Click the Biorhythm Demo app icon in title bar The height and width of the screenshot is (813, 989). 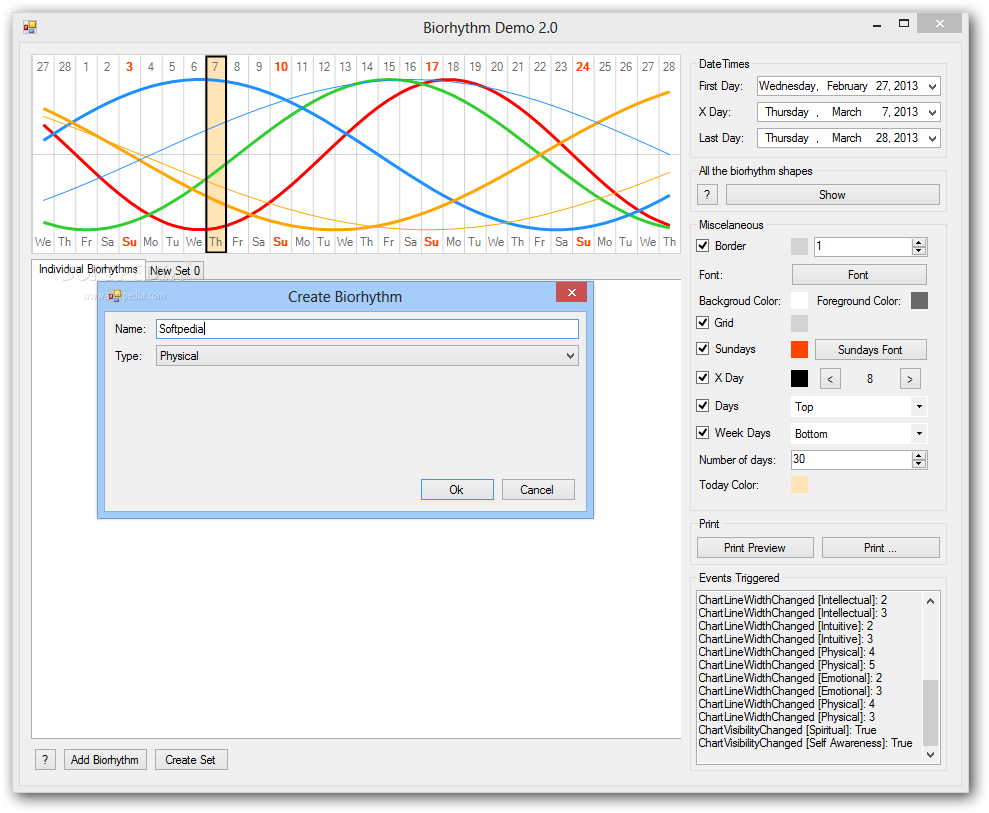tap(30, 27)
